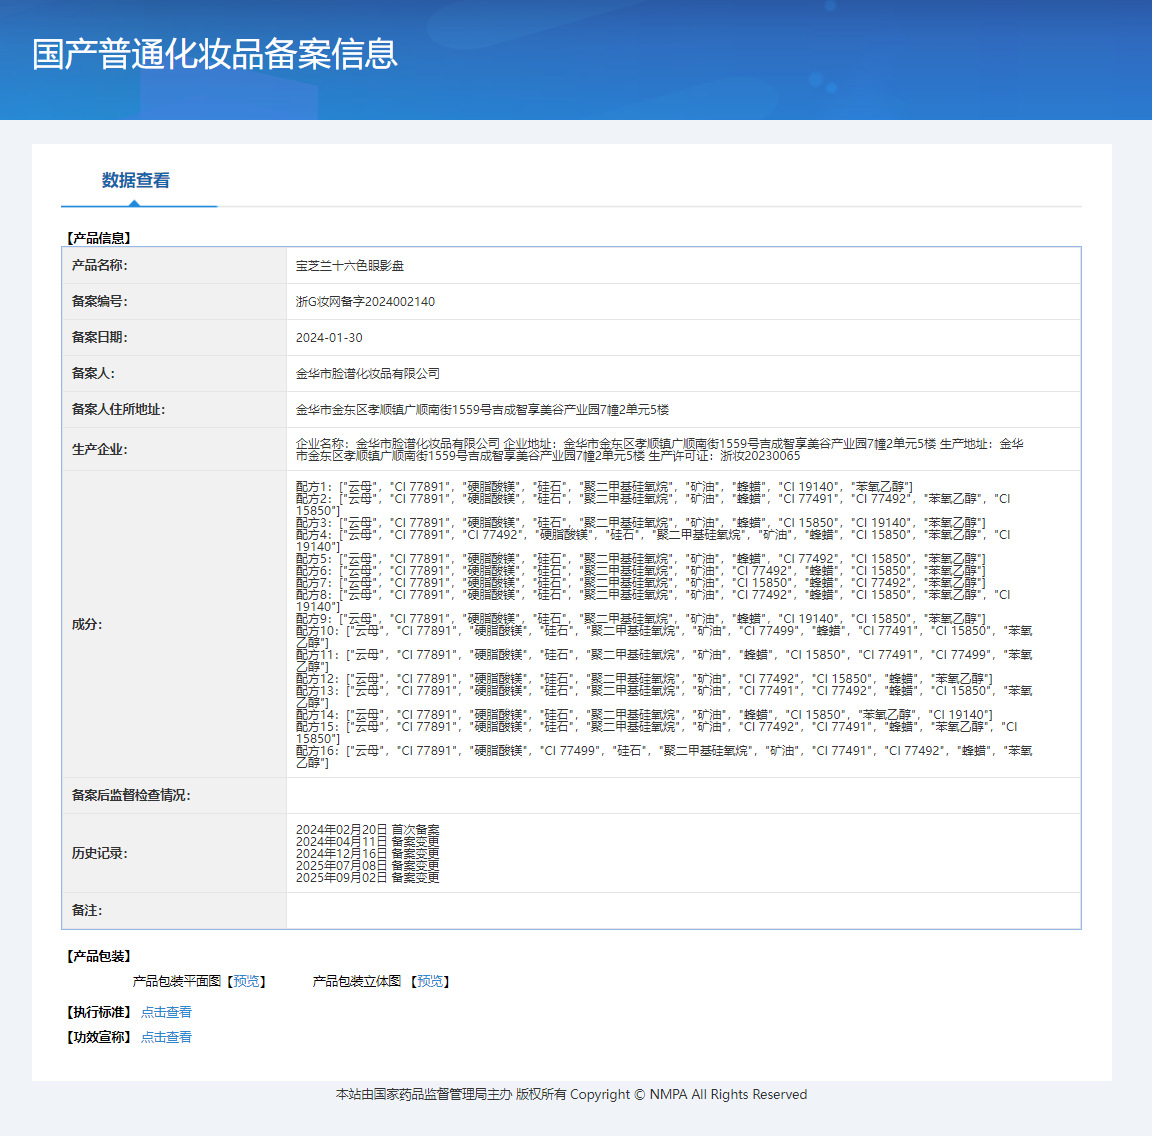Select filer 金华市脸谱化妆品有限公司

tap(367, 373)
